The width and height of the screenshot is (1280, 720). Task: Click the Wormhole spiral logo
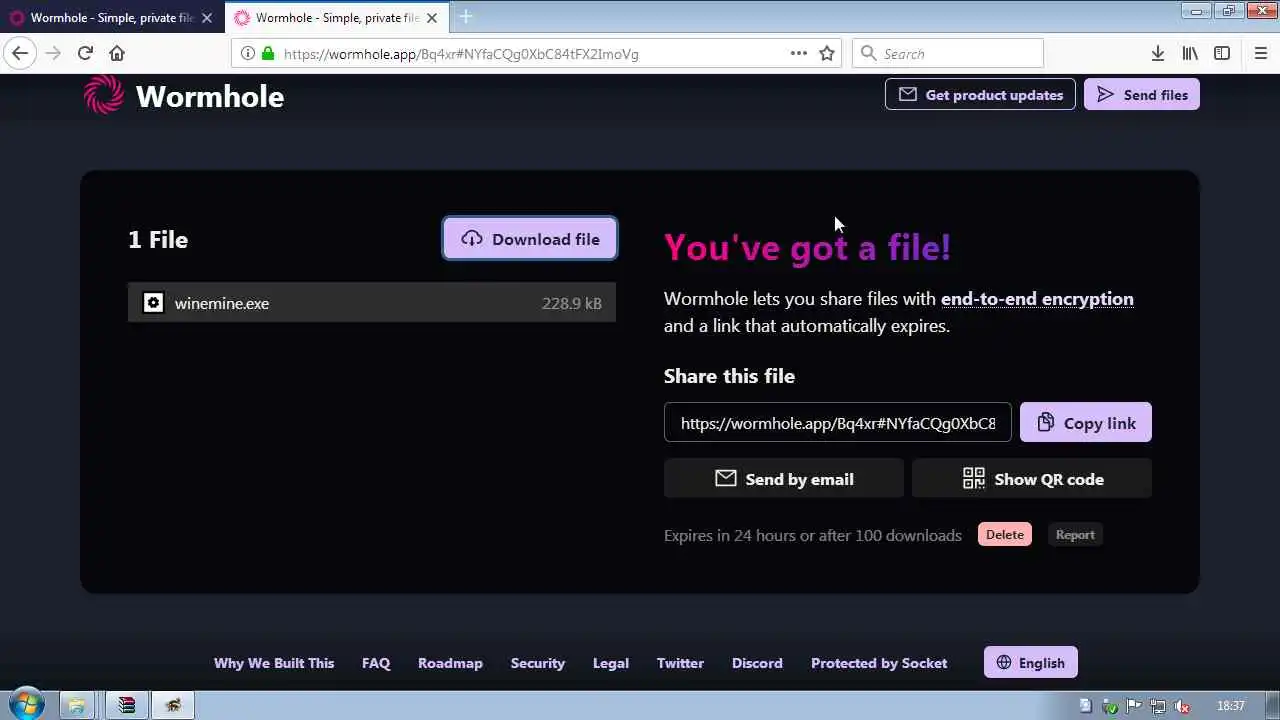(x=104, y=96)
